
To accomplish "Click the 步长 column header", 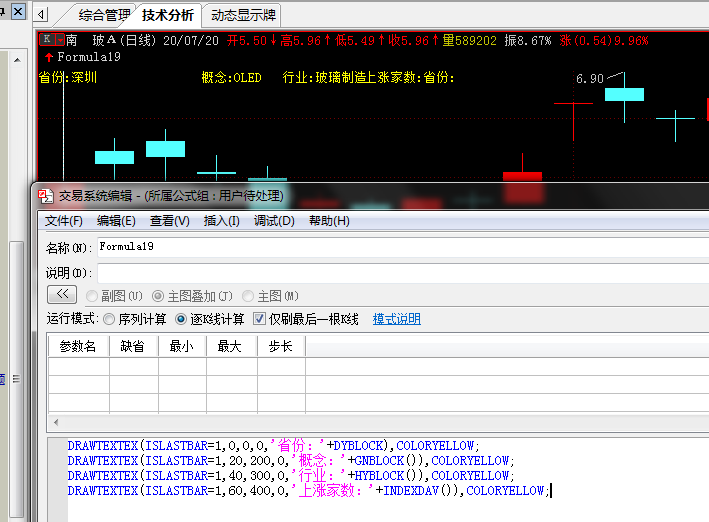I will click(x=281, y=346).
